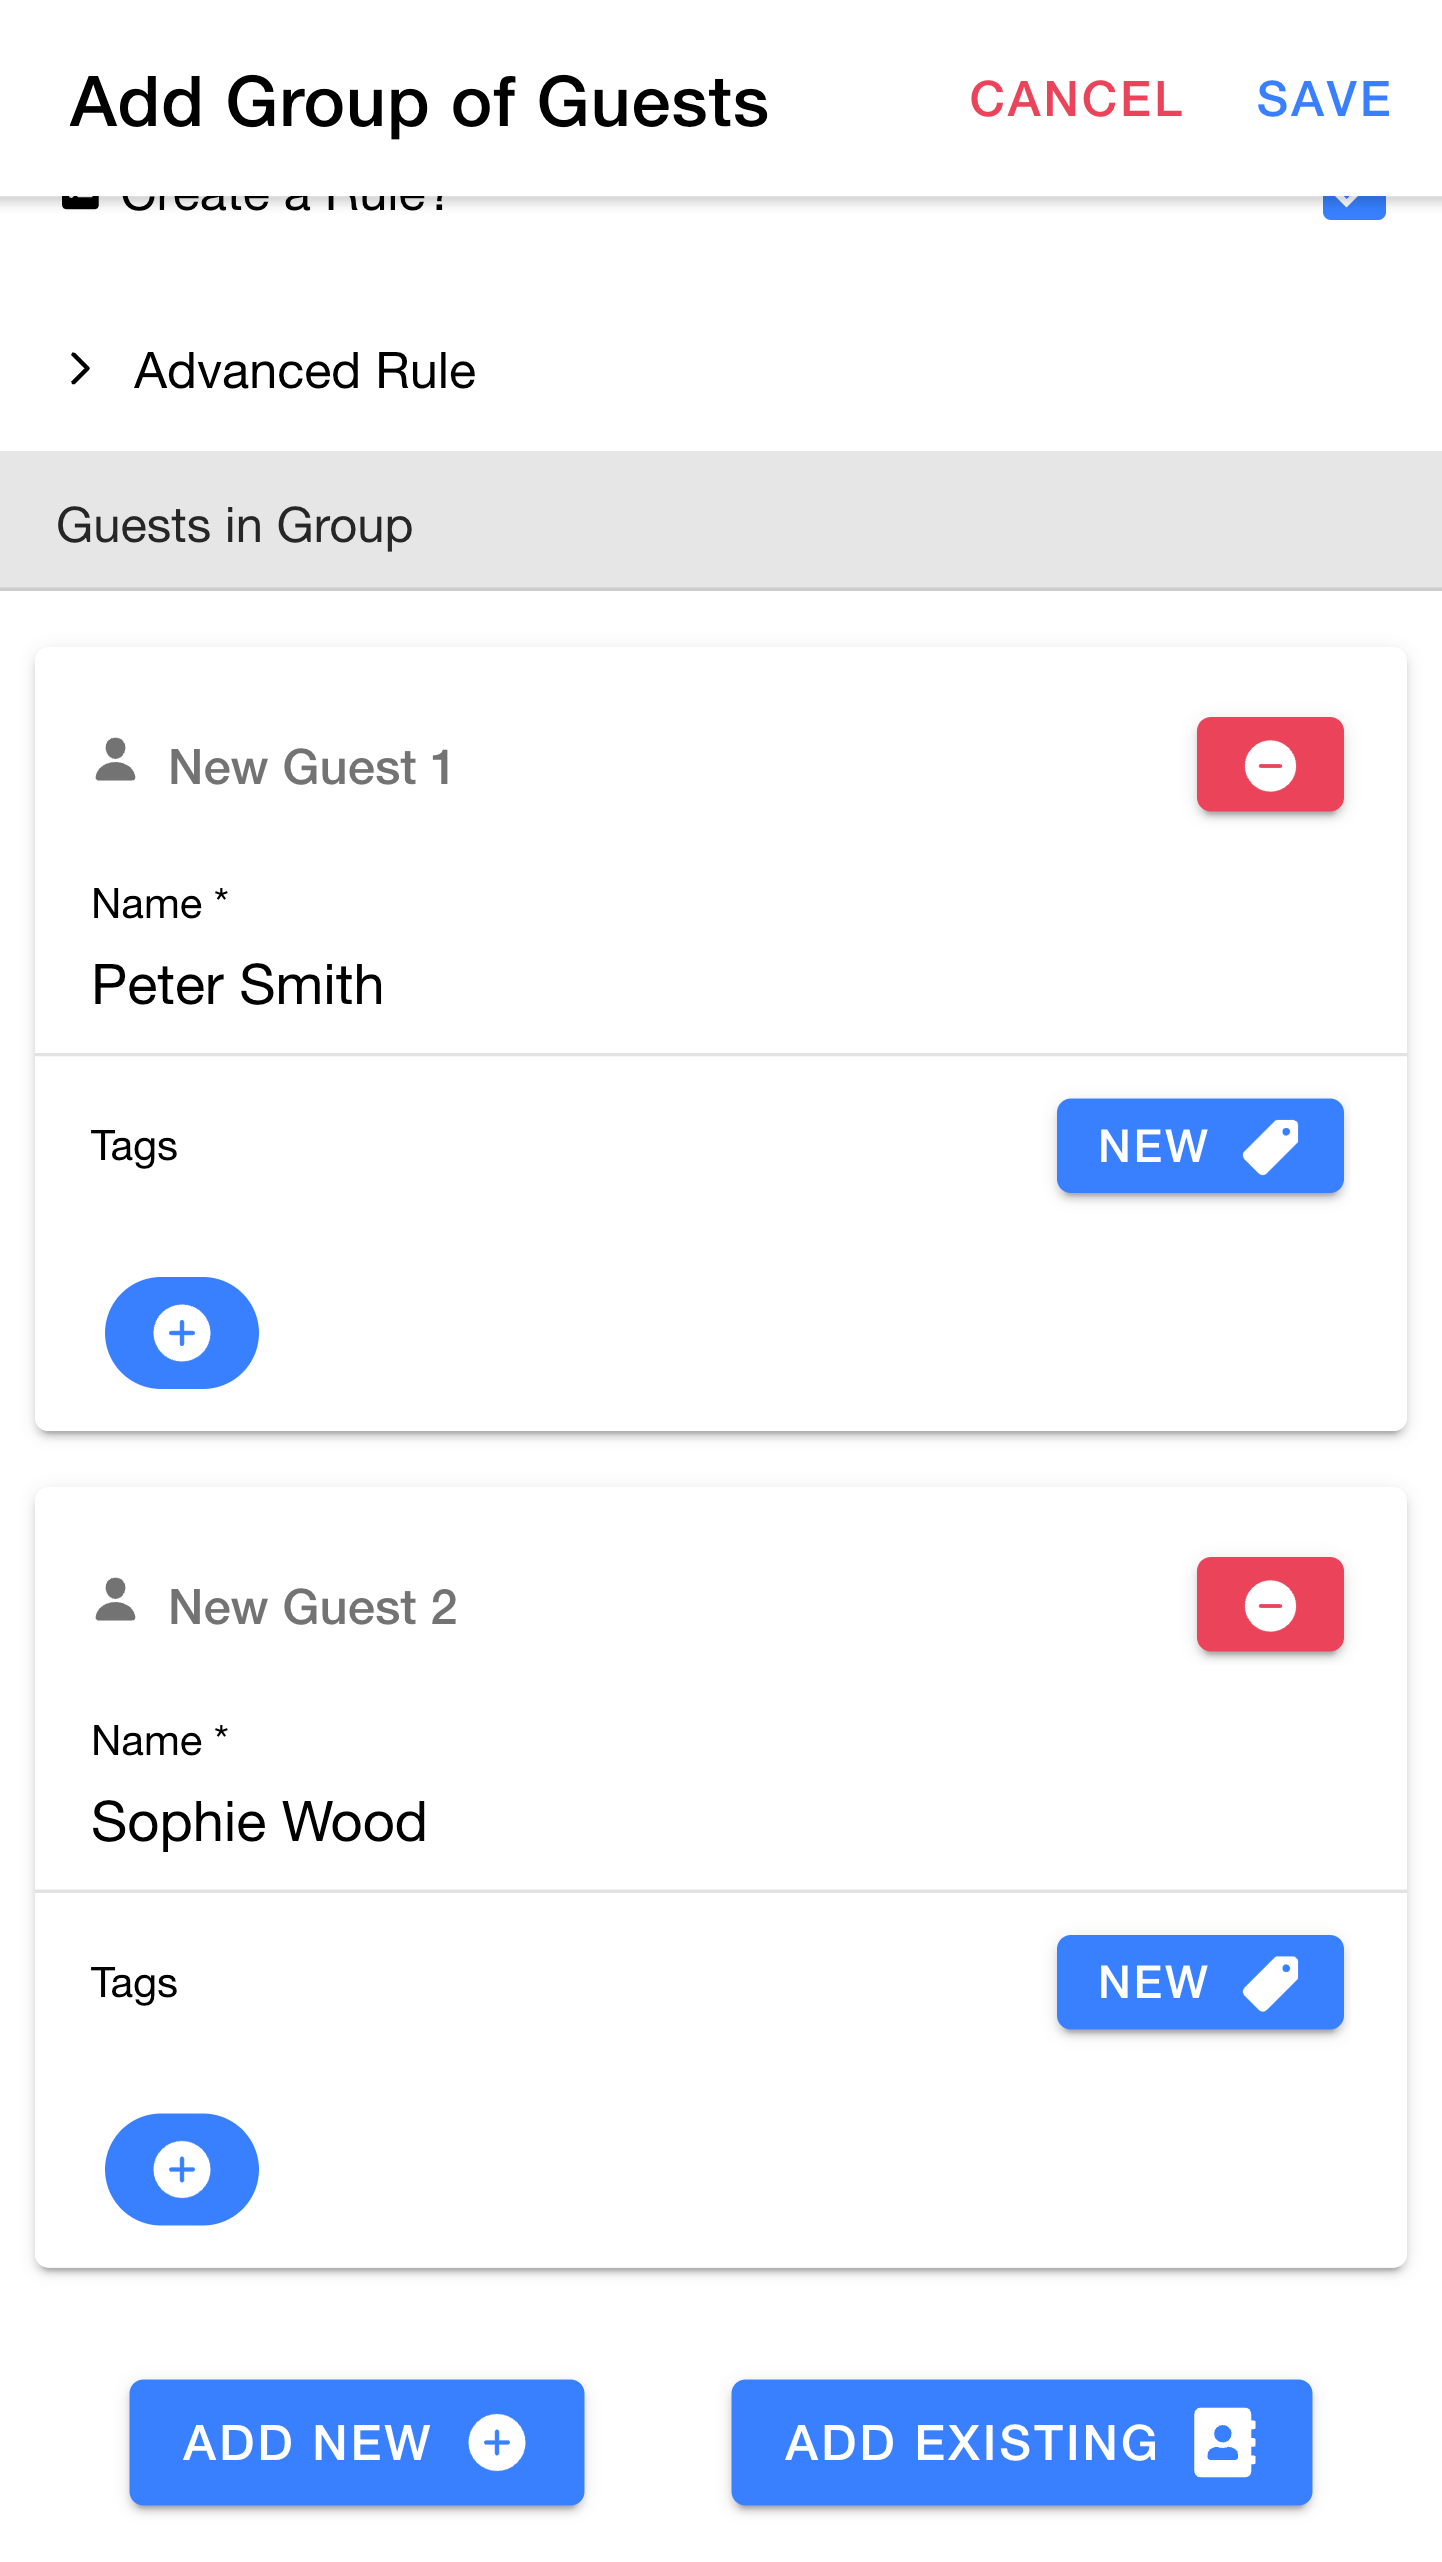Click the person icon beside New Guest 2
Screen dimensions: 1442x2562
(x=116, y=1601)
